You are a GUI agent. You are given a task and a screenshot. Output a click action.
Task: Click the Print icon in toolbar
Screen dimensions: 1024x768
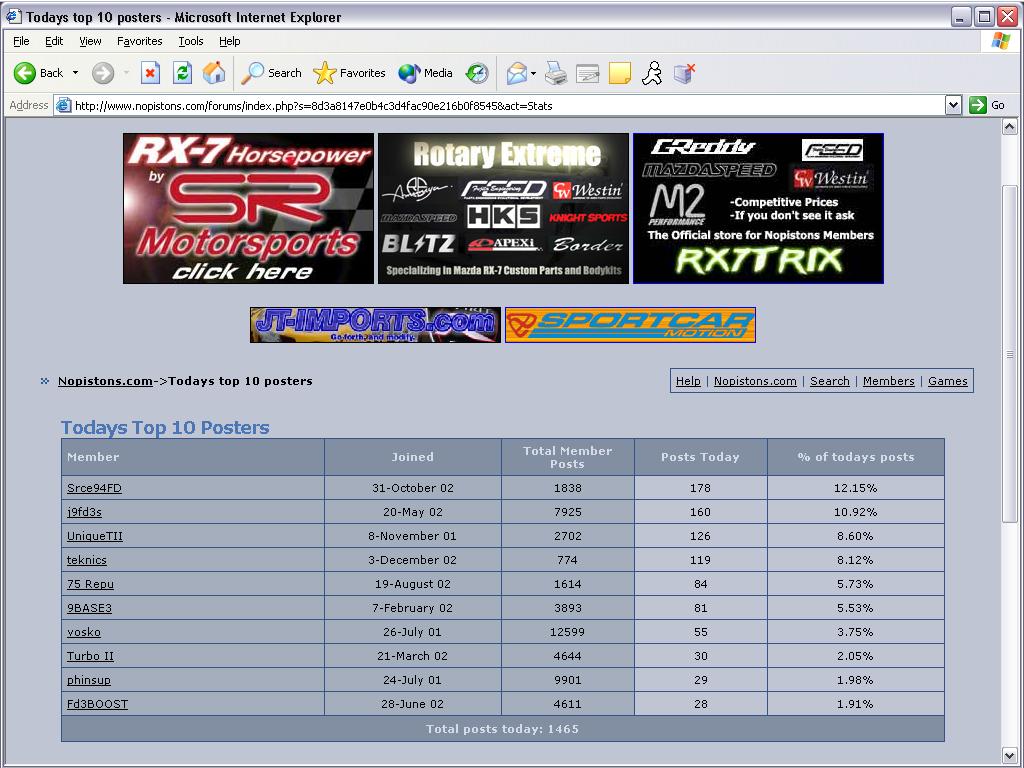pyautogui.click(x=556, y=73)
